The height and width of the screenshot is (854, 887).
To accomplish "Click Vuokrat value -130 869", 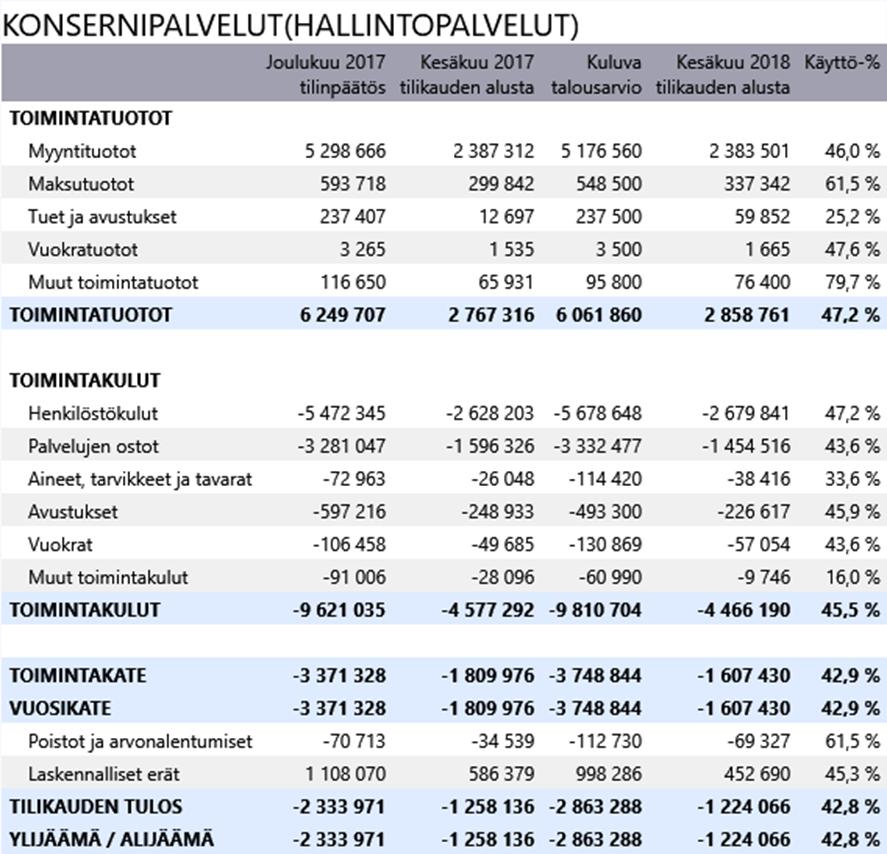I will (605, 545).
